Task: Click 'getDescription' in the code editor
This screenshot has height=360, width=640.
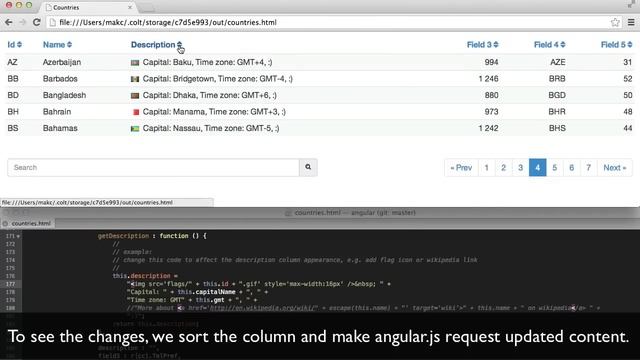Action: 123,236
